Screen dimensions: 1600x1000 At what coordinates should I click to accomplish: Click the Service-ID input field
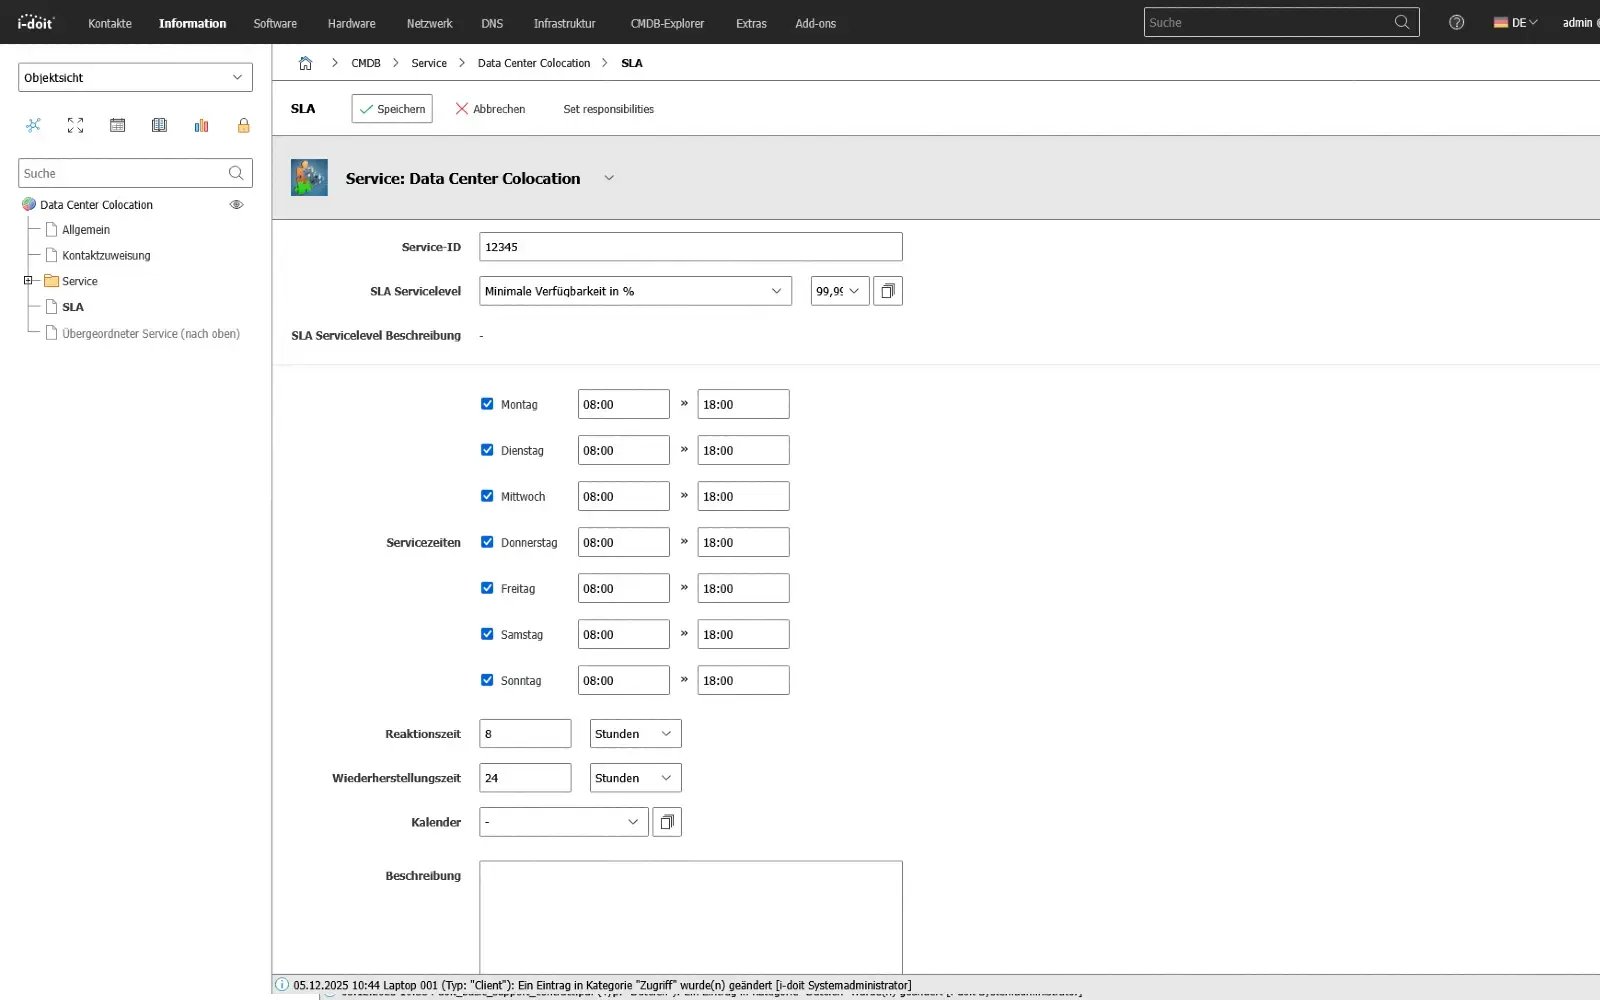[x=690, y=246]
